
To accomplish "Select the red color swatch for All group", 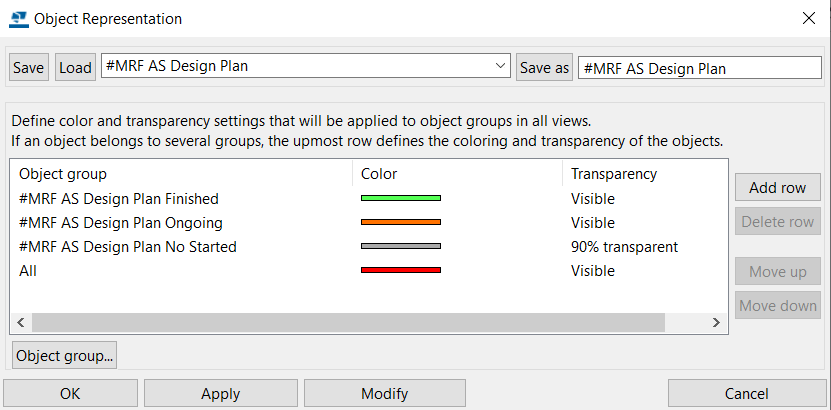I will 401,270.
